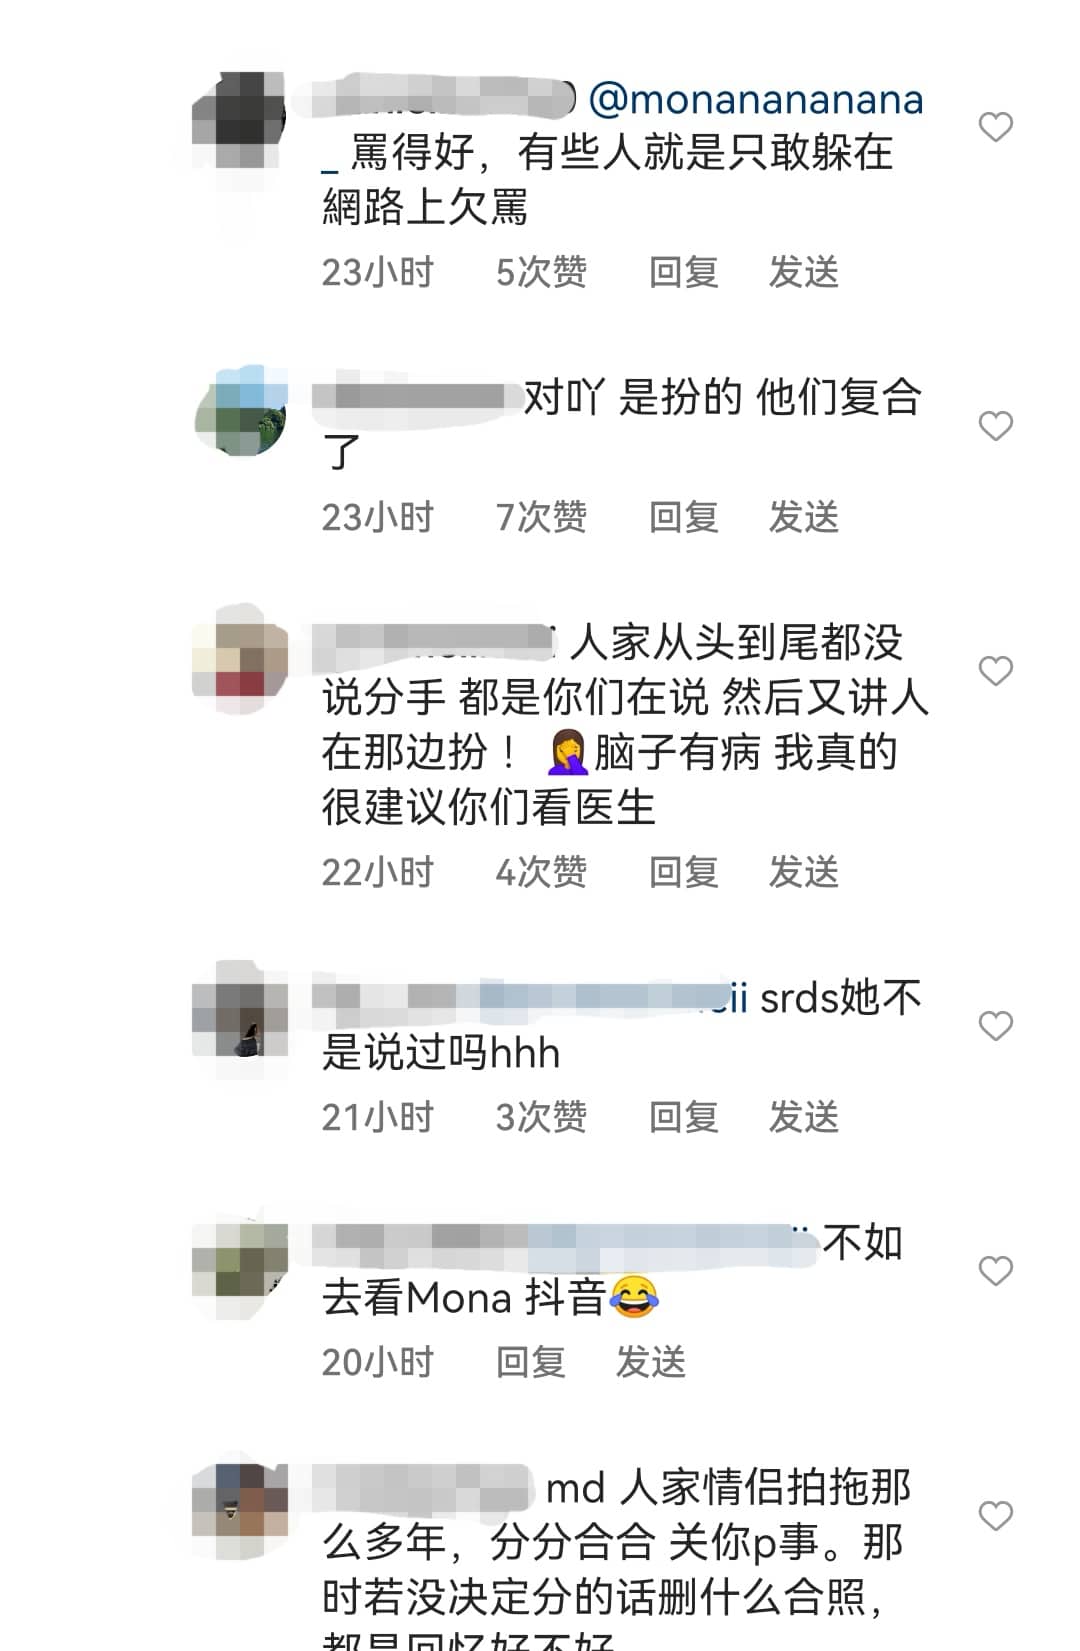Like the comment with srds她不是说过吗hhh
Screen dimensions: 1080x1651
995,1026
